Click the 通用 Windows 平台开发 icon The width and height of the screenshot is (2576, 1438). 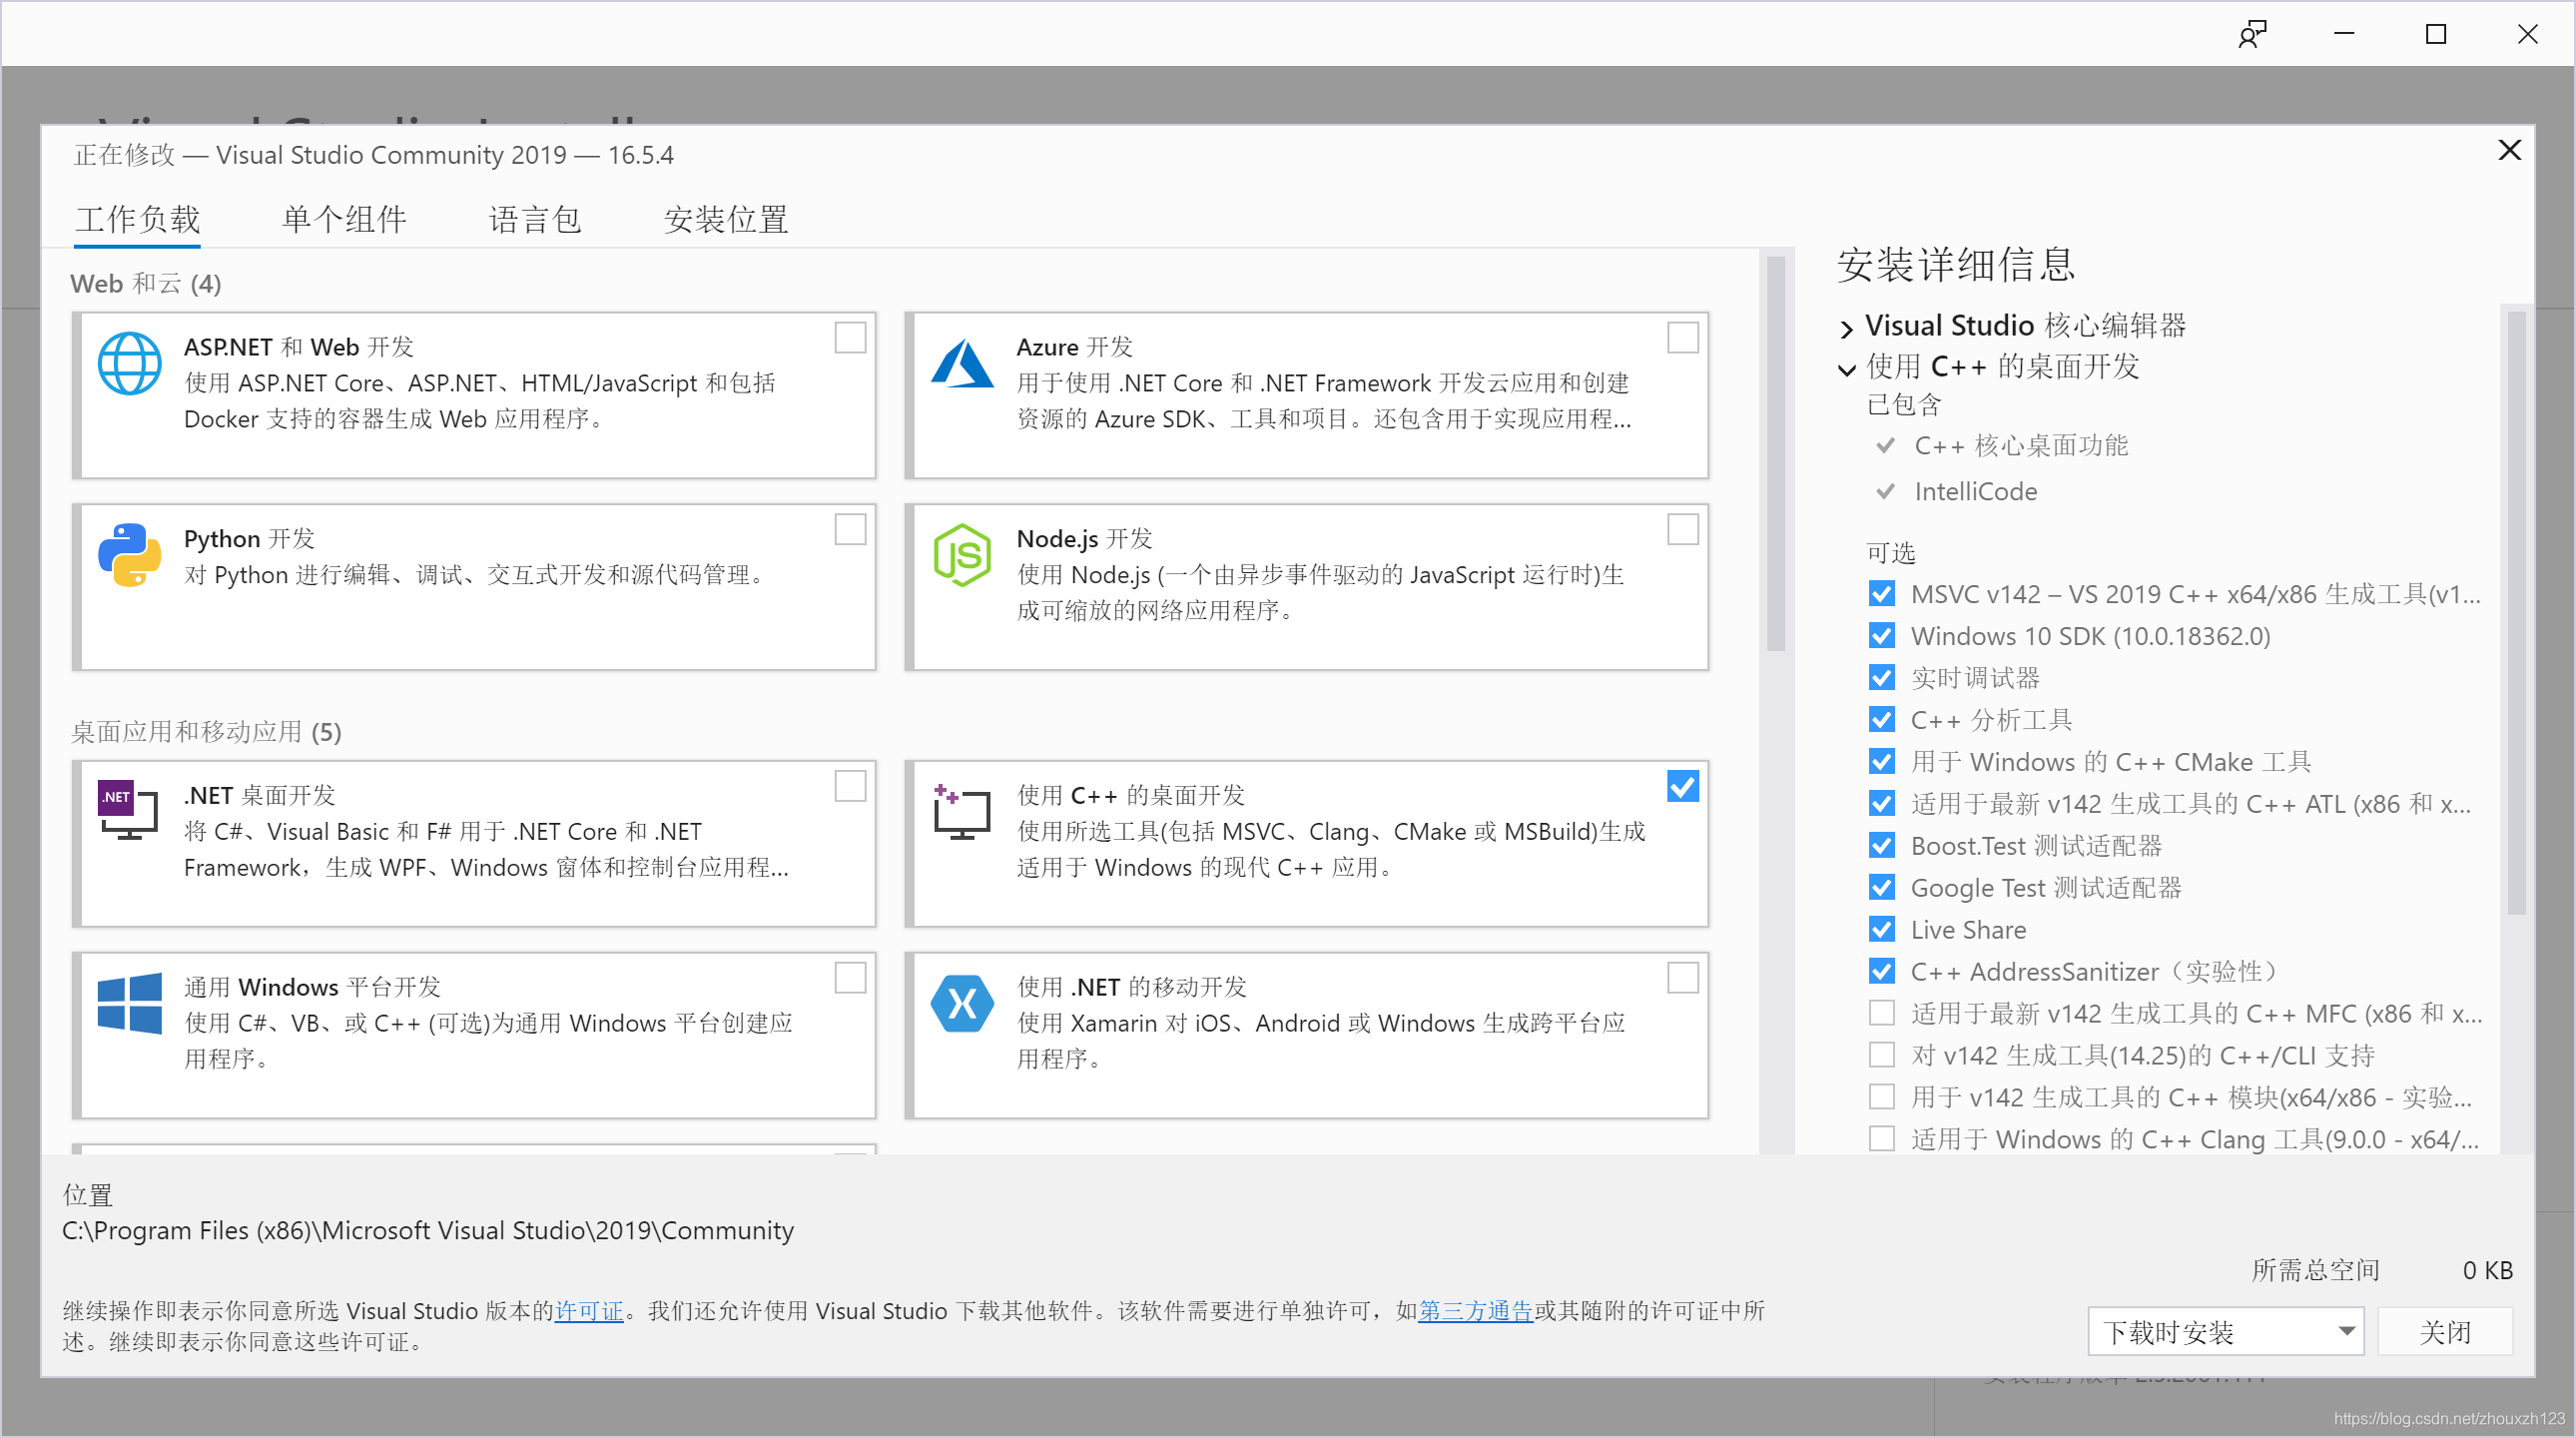pyautogui.click(x=129, y=1002)
